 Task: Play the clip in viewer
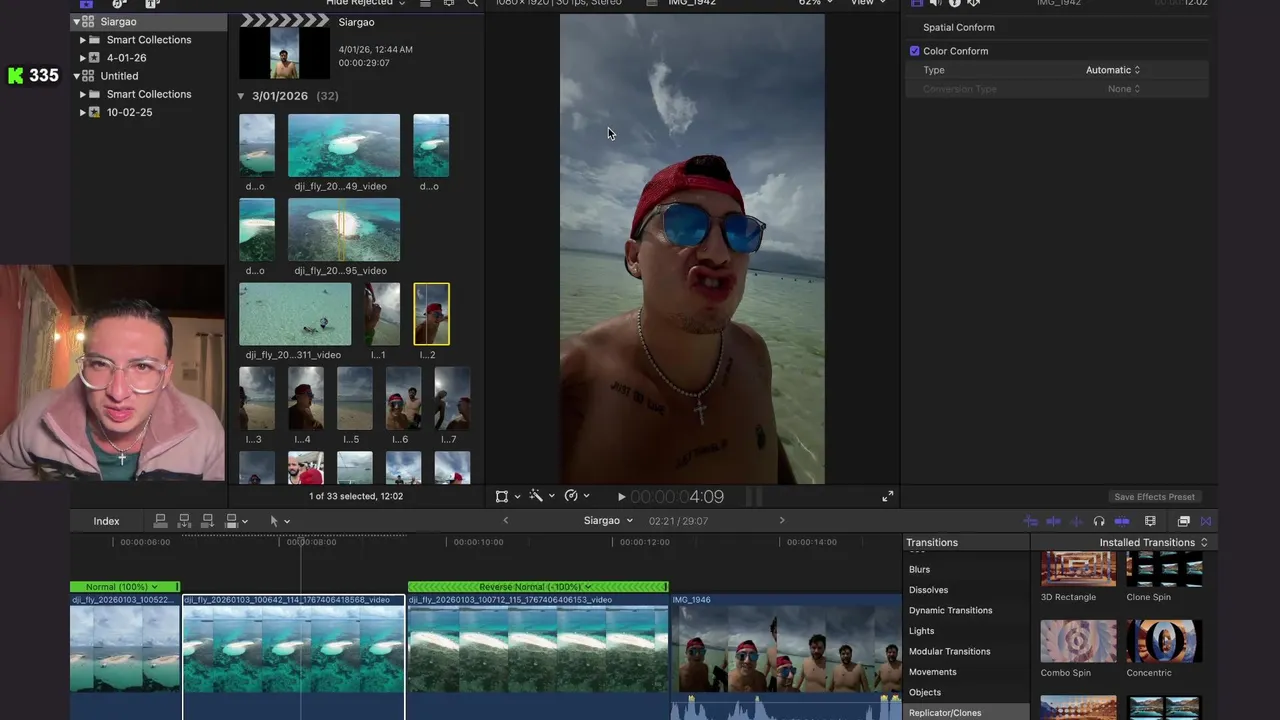click(x=621, y=497)
